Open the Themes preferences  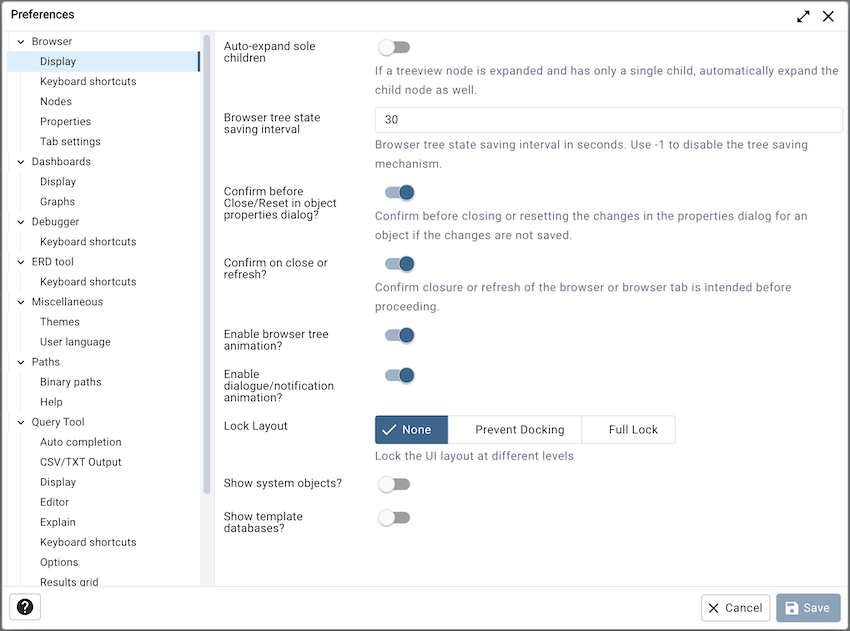(60, 322)
